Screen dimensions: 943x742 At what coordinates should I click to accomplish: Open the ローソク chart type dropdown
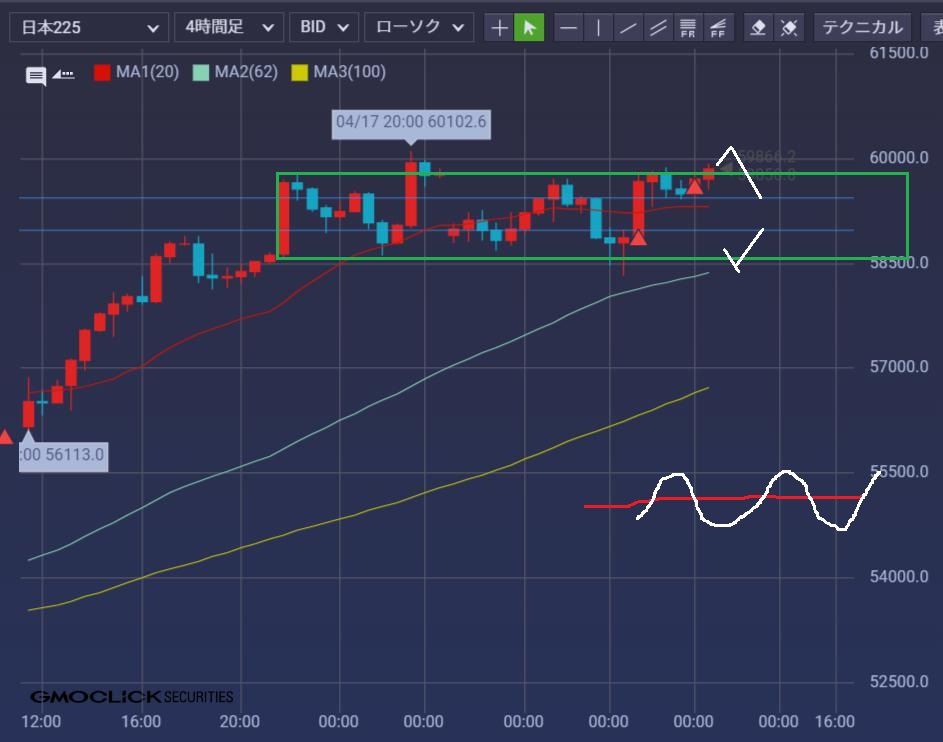tap(418, 27)
